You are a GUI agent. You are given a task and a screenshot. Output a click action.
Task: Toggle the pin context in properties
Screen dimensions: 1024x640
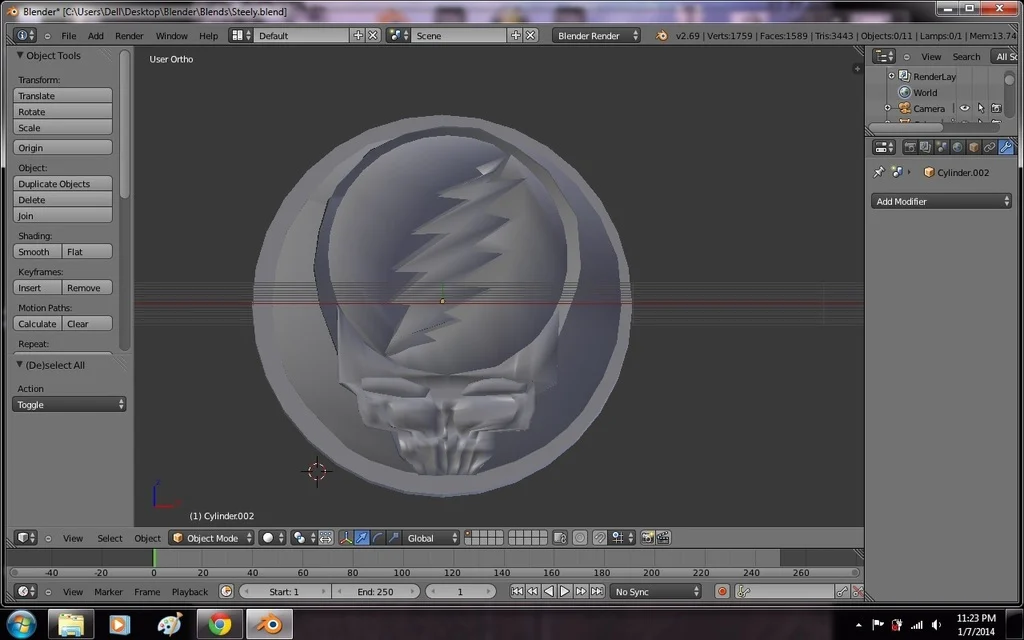click(x=879, y=172)
